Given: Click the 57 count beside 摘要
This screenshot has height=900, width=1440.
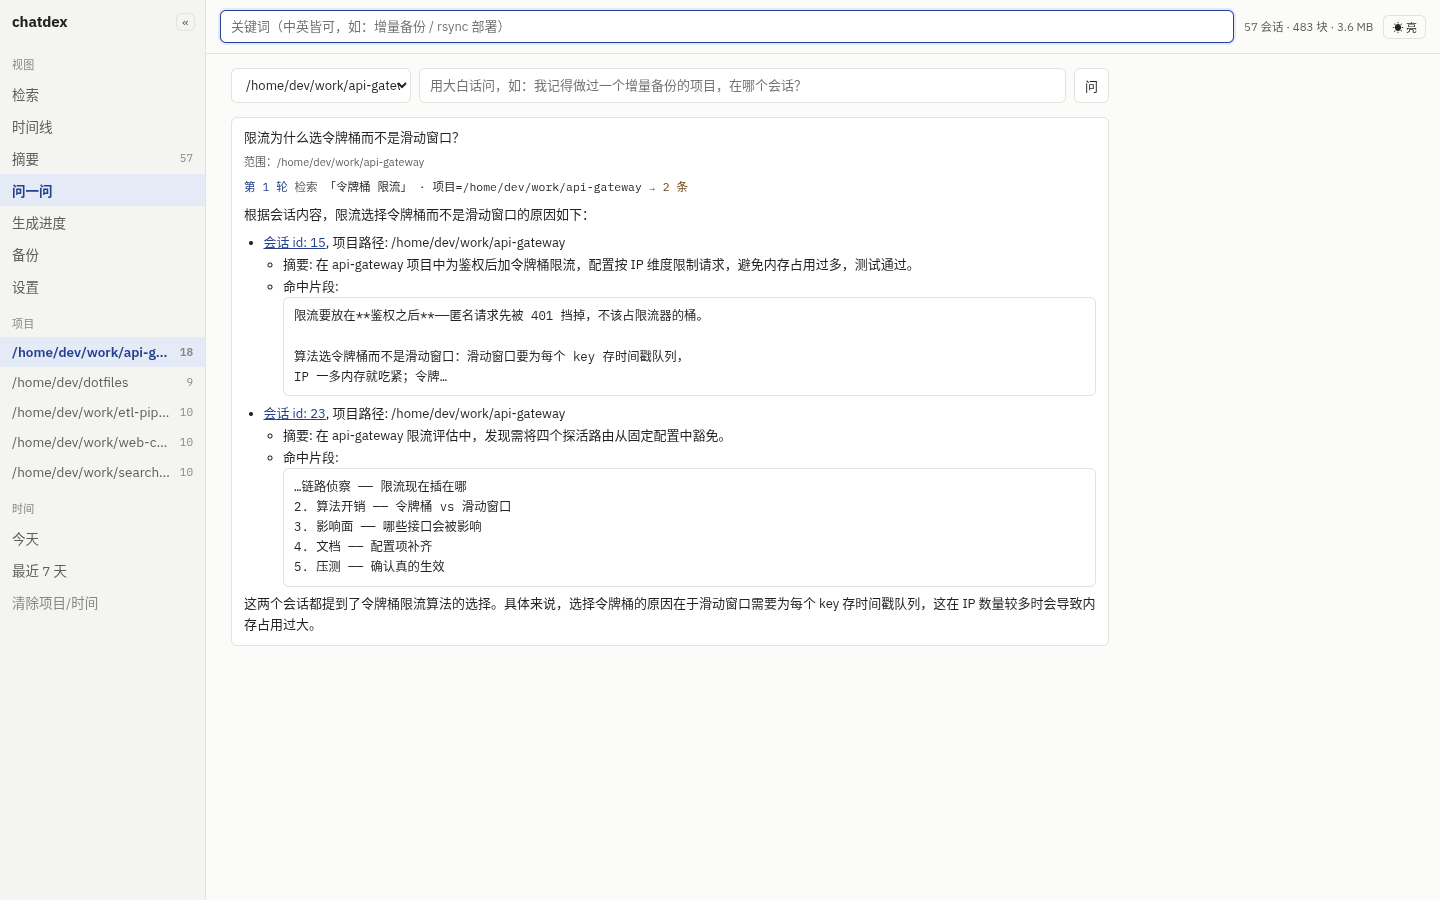Looking at the screenshot, I should pos(186,158).
